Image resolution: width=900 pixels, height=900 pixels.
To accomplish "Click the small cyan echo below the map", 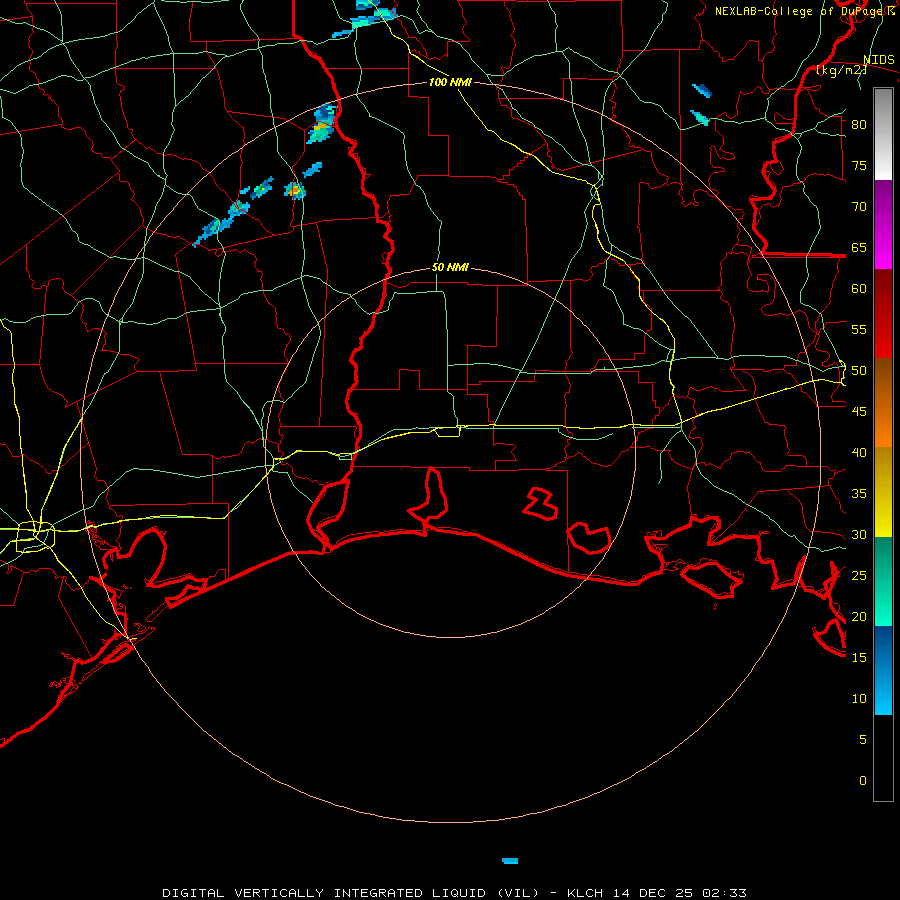I will 510,861.
